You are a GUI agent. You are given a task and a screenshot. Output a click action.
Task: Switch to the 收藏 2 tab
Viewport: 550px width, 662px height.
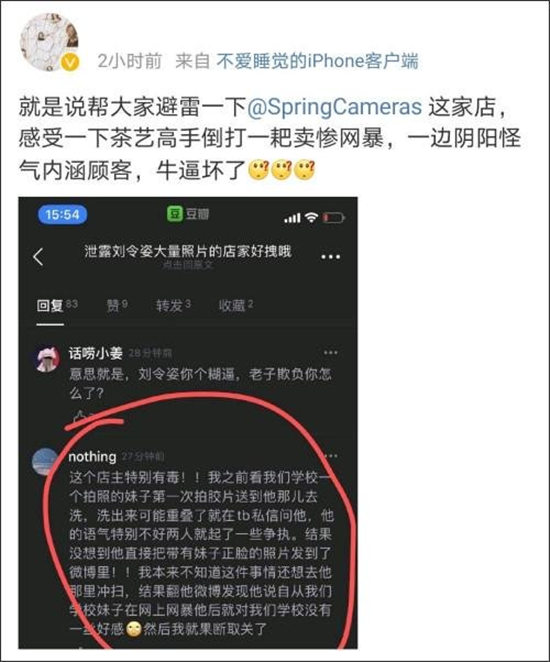236,305
